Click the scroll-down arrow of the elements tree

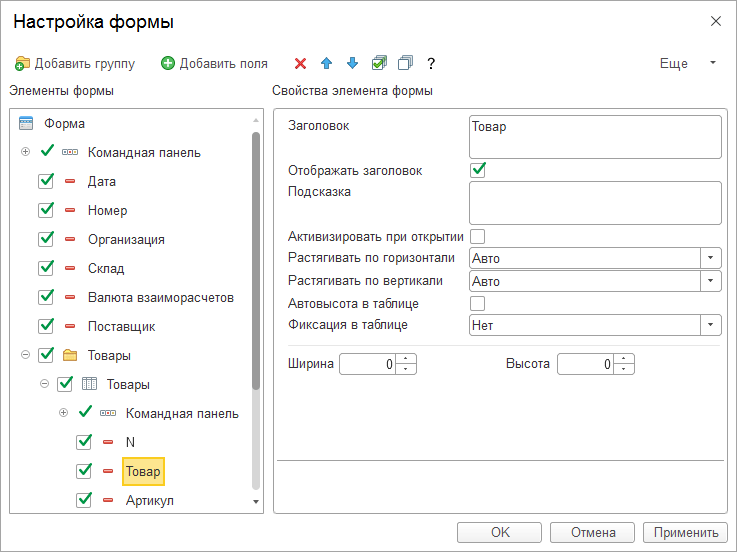coord(256,502)
